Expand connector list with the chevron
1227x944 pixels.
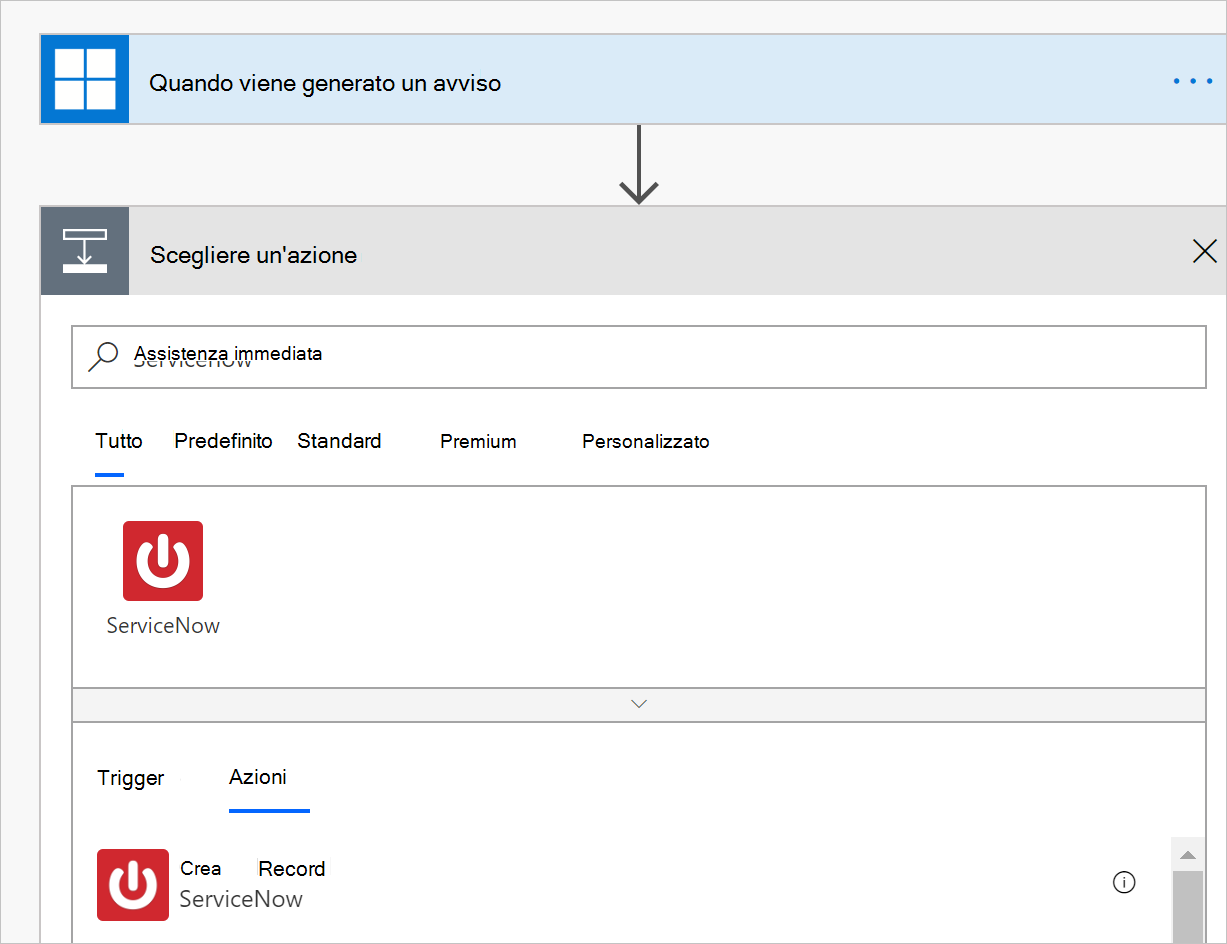(638, 704)
